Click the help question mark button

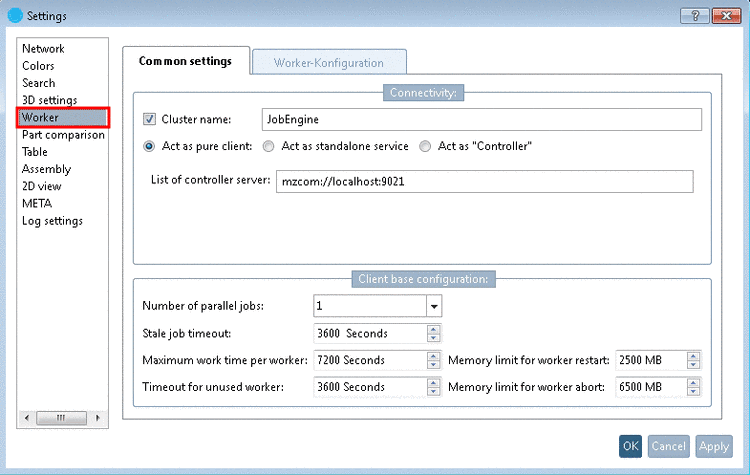click(691, 15)
